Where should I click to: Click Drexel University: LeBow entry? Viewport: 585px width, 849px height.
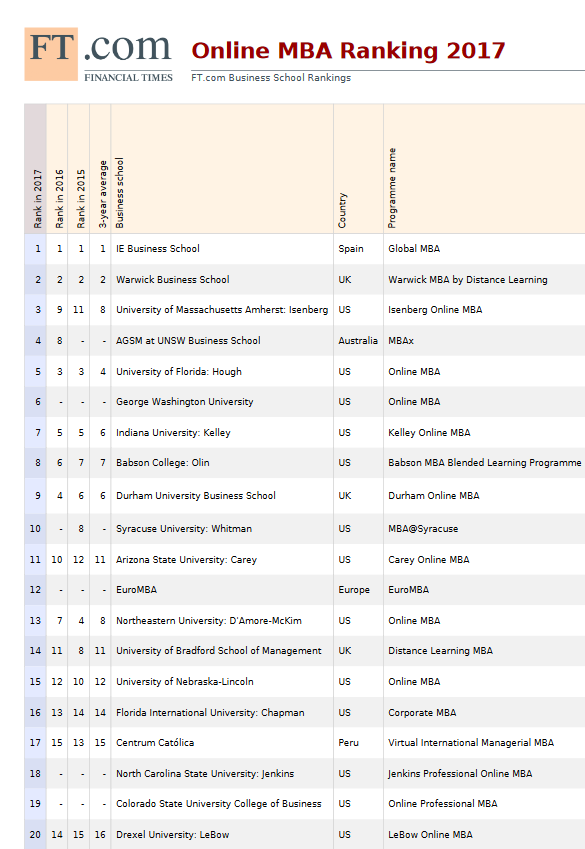172,834
